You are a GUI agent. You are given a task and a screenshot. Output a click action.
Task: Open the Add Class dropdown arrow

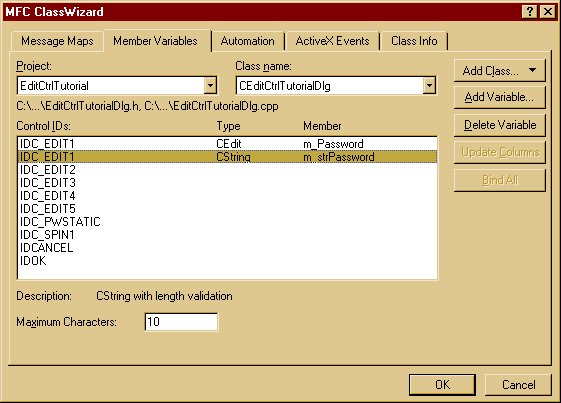click(x=532, y=70)
